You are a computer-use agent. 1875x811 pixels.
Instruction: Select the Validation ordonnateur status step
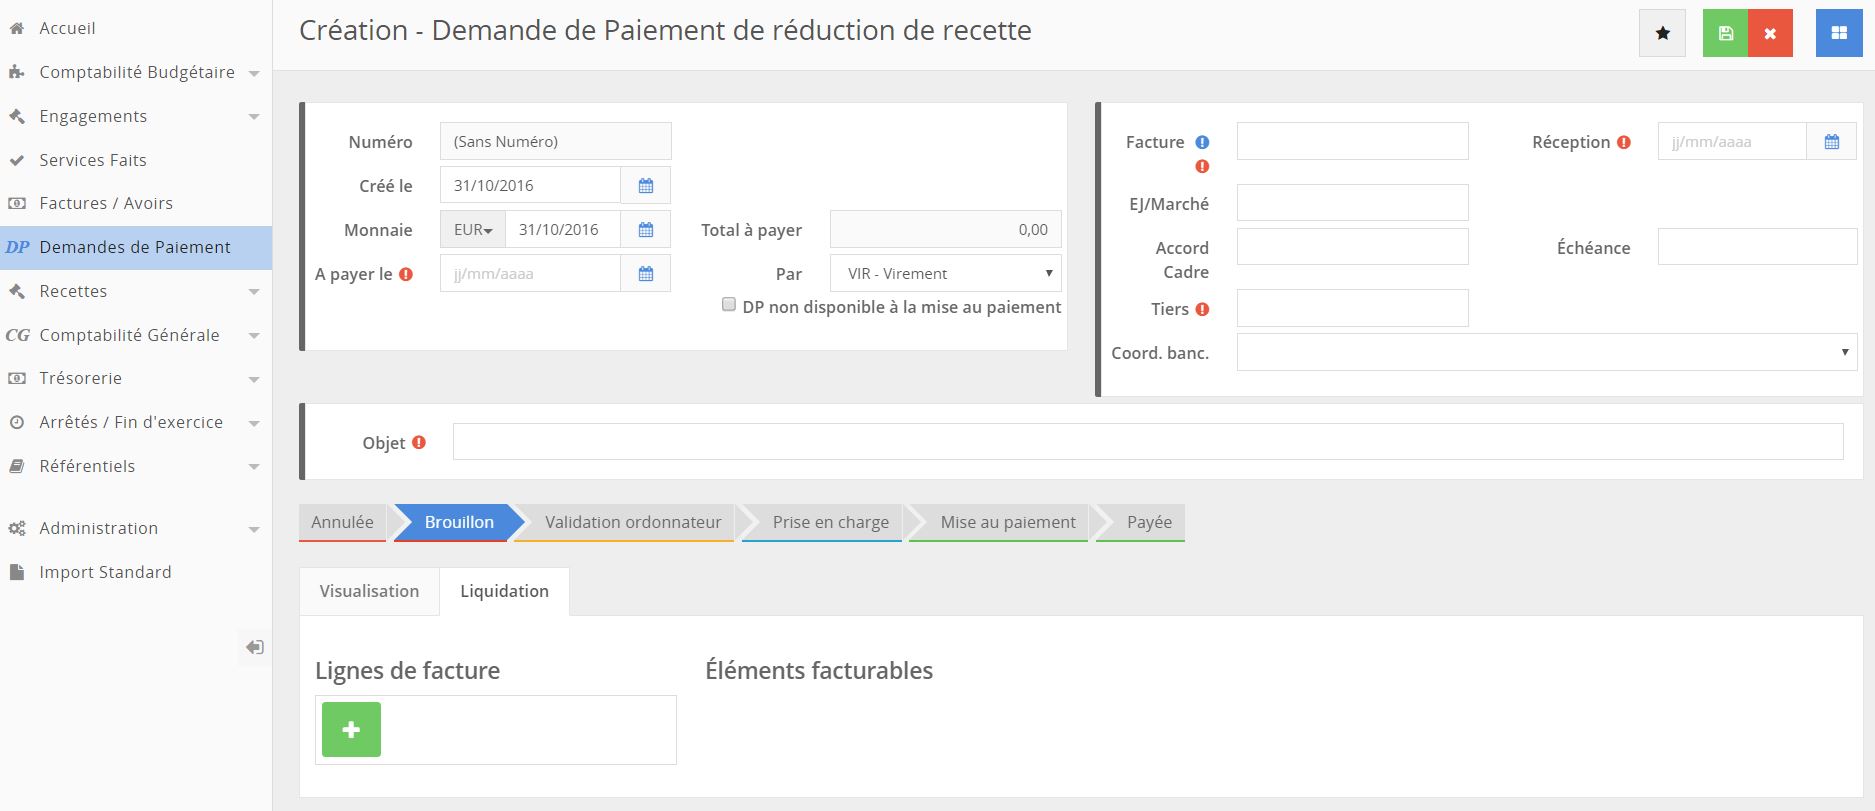pos(632,522)
